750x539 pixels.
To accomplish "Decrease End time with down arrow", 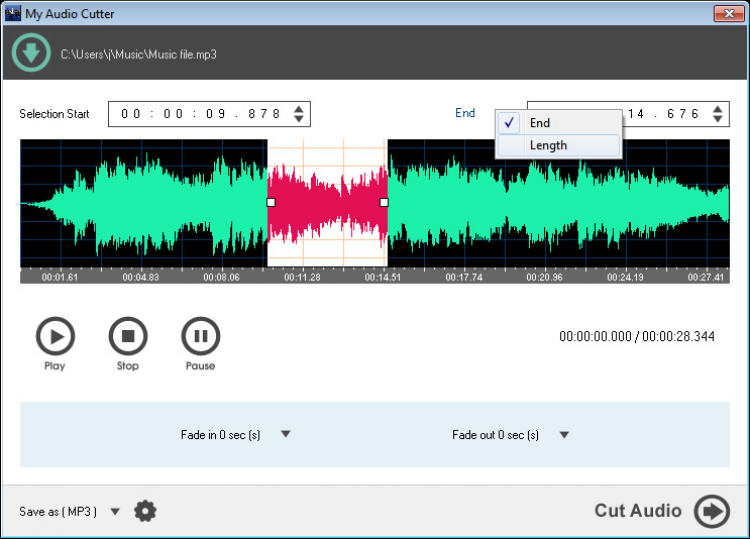I will (x=717, y=119).
